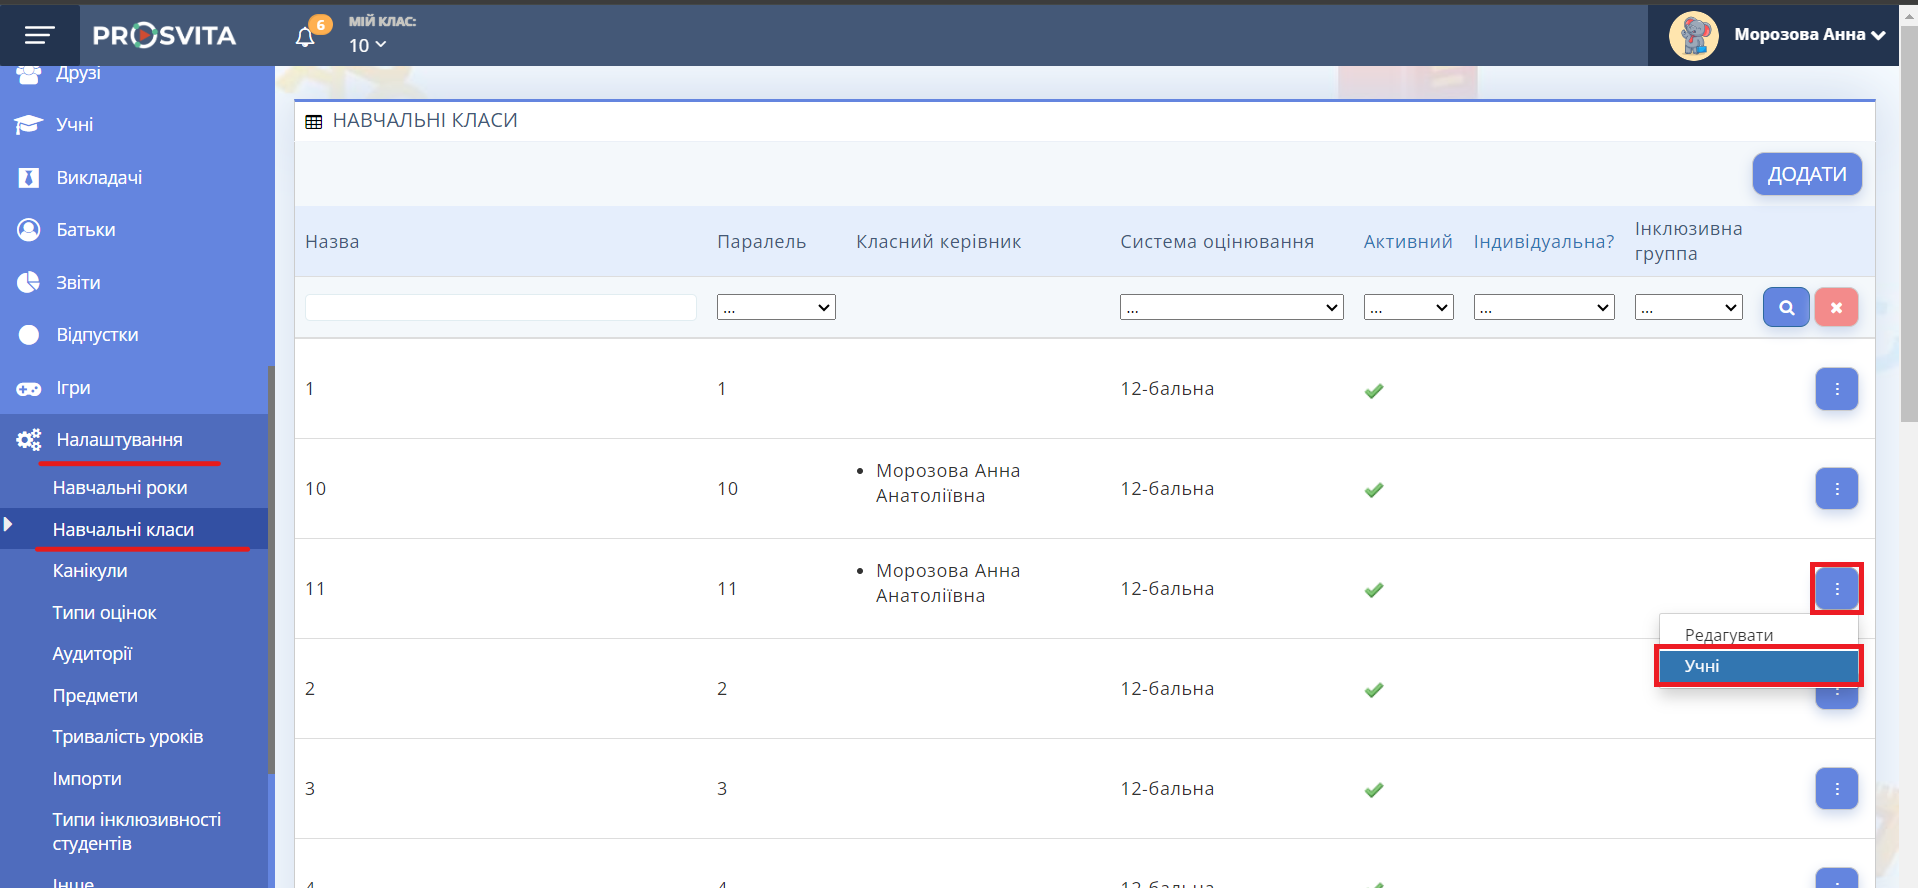Click the hamburger menu icon

pos(39,36)
